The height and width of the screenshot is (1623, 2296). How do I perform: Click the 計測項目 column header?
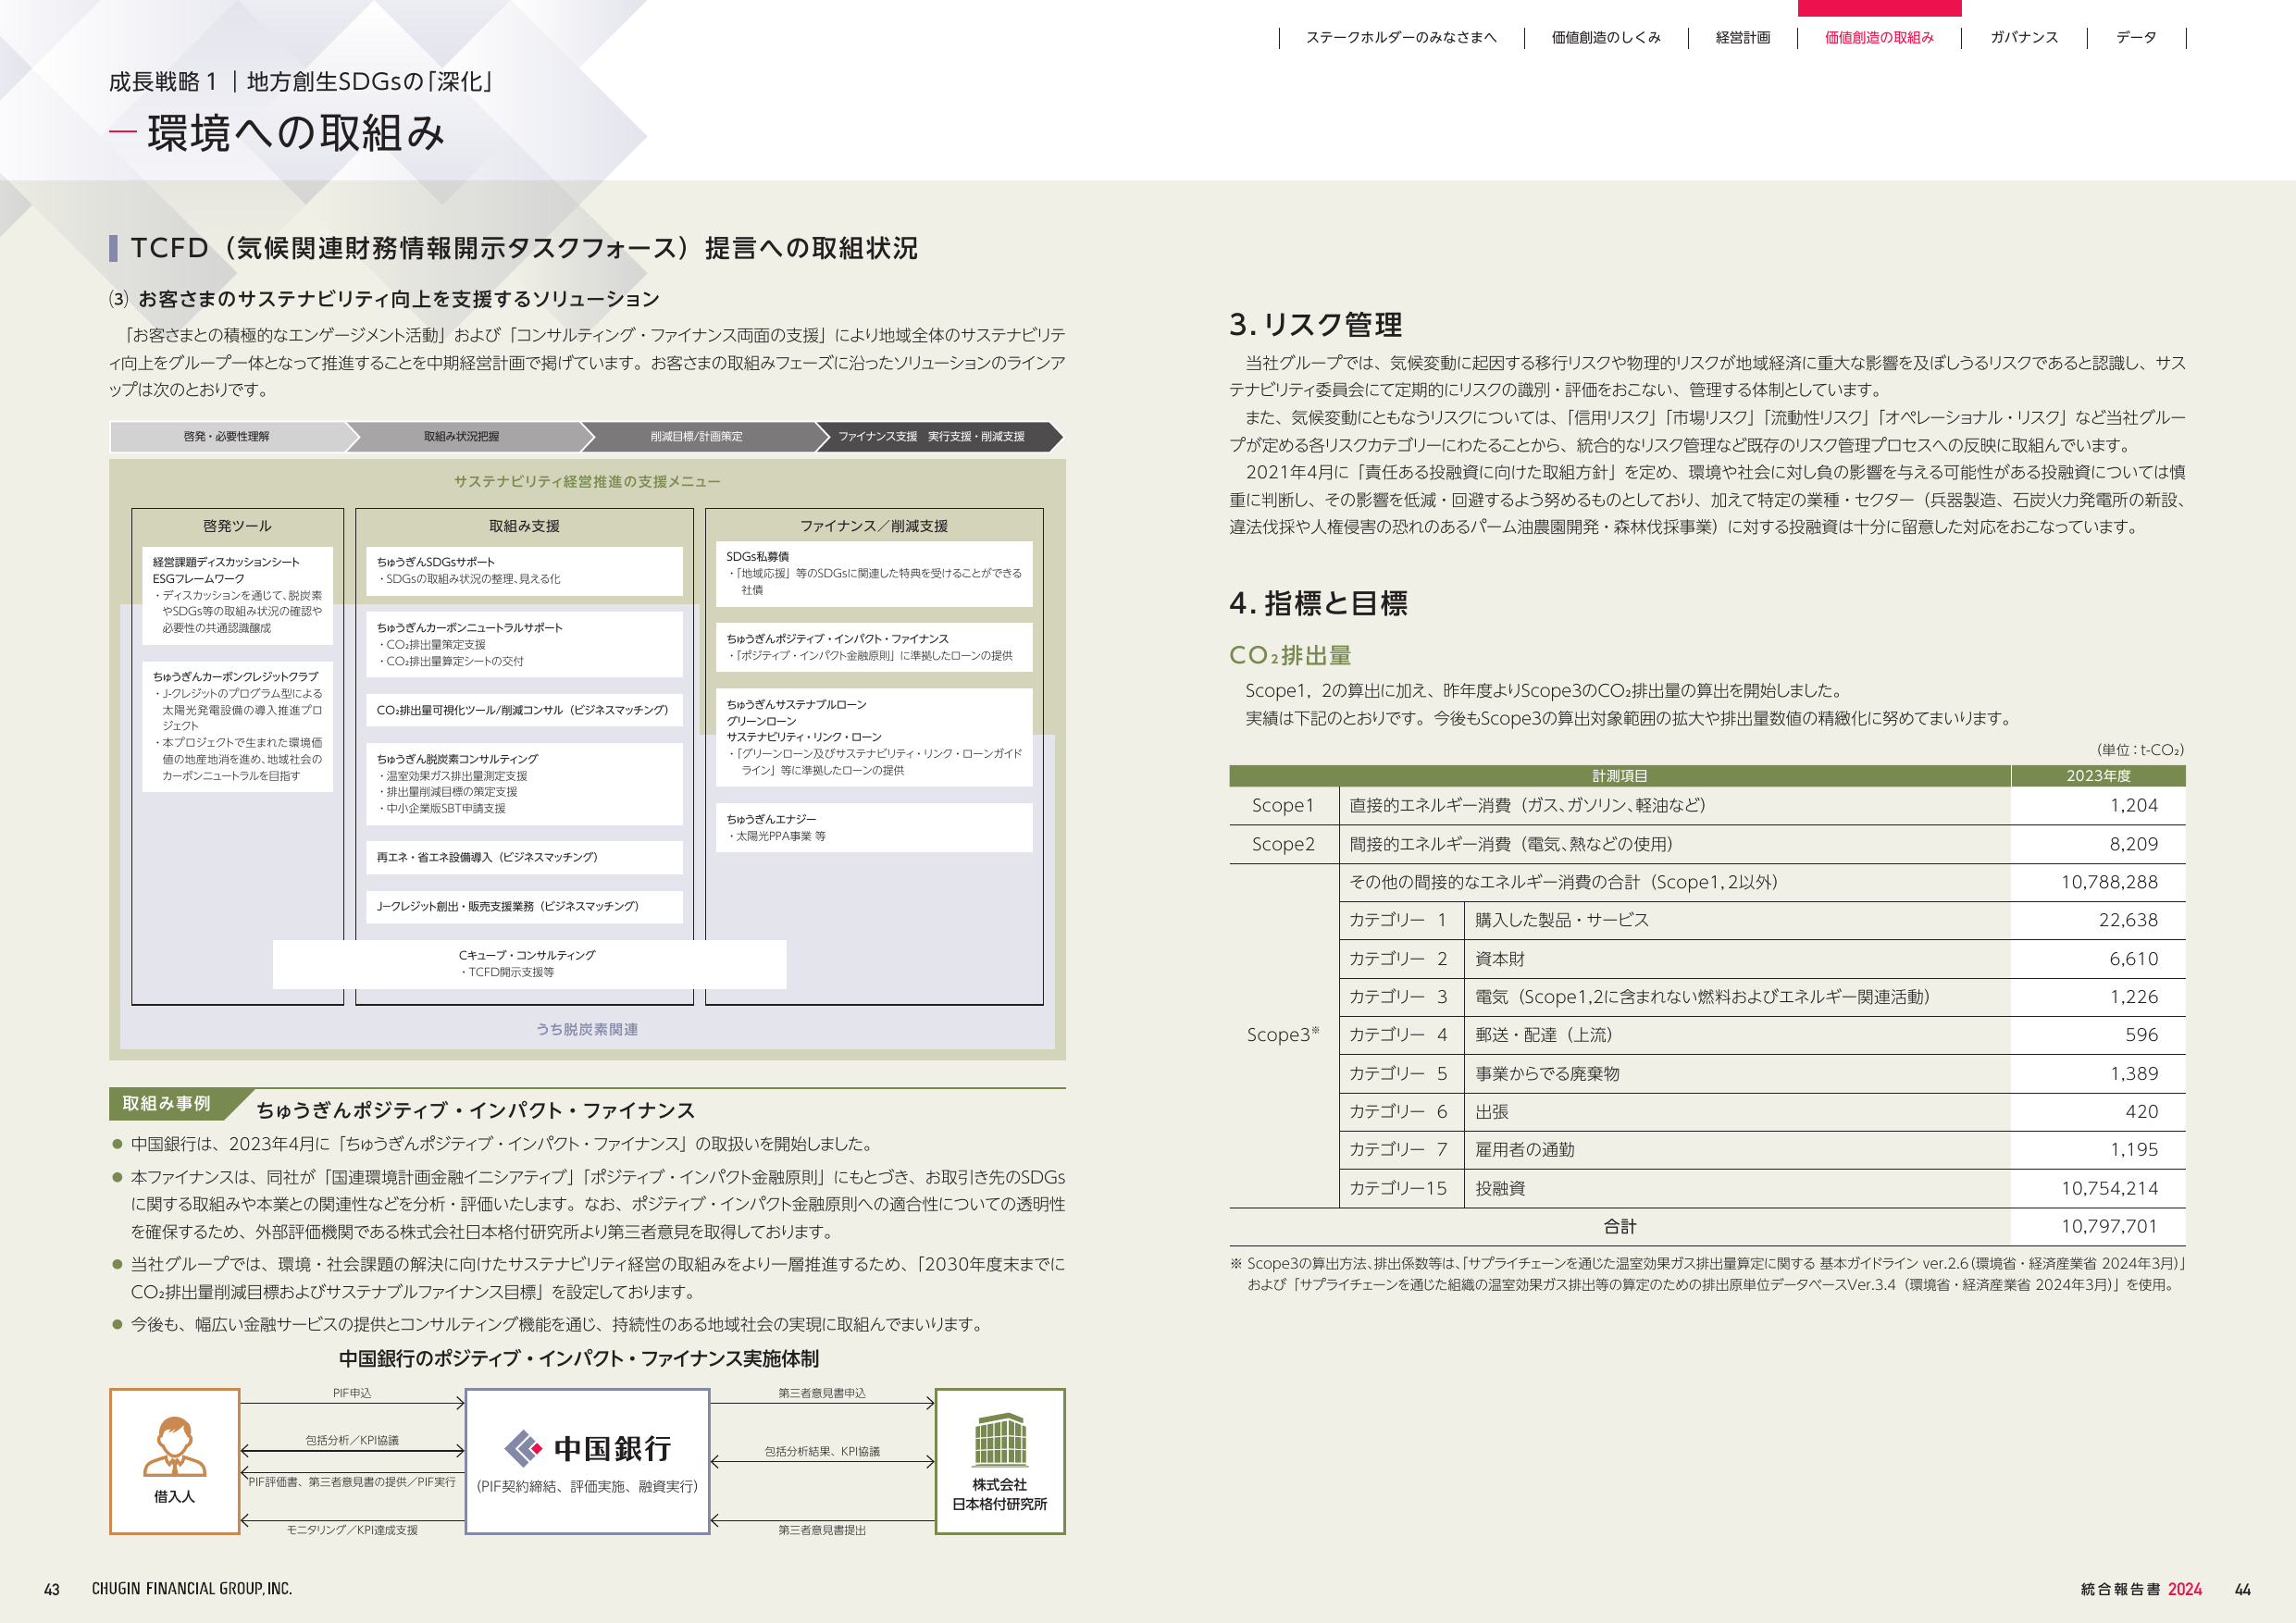[x=1620, y=776]
